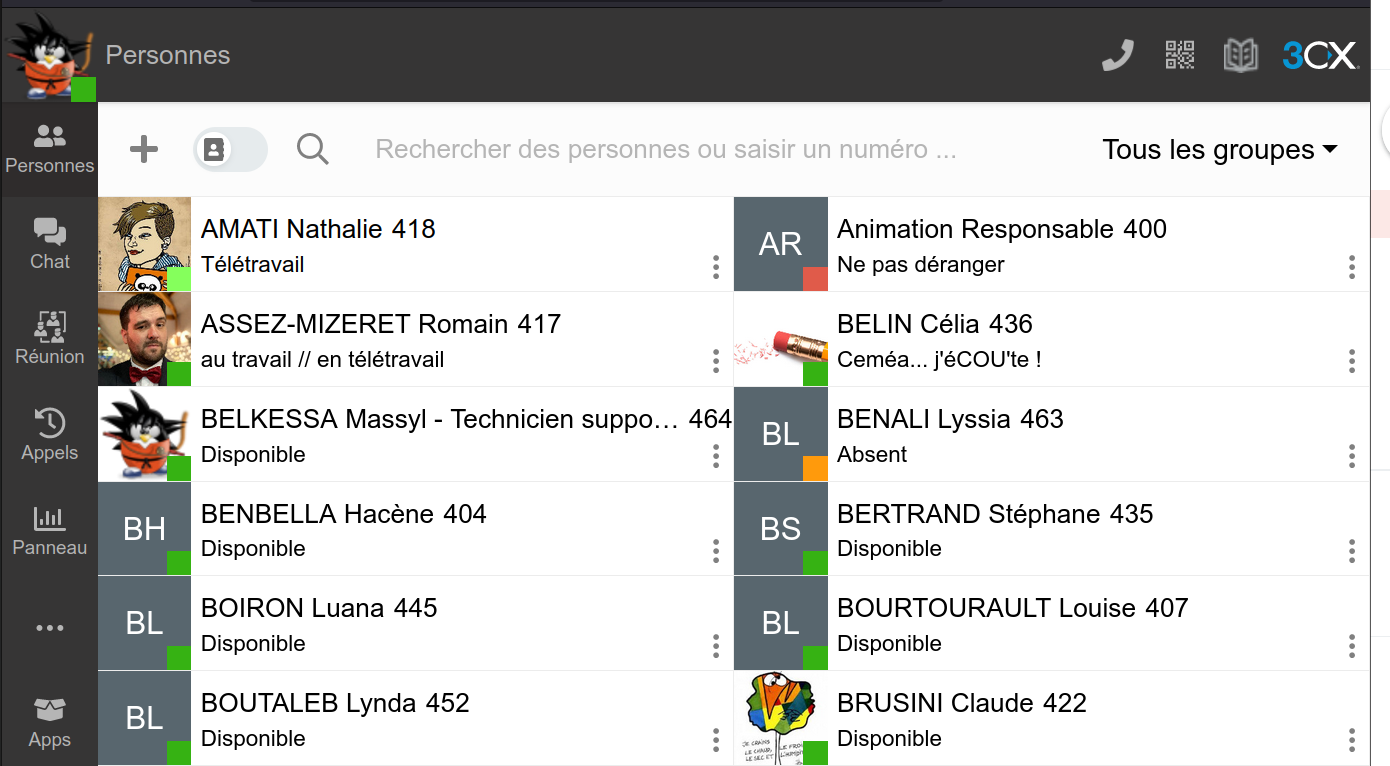Screen dimensions: 1390x766
Task: Open three-dot menu for BOIRON Luana
Action: point(716,646)
